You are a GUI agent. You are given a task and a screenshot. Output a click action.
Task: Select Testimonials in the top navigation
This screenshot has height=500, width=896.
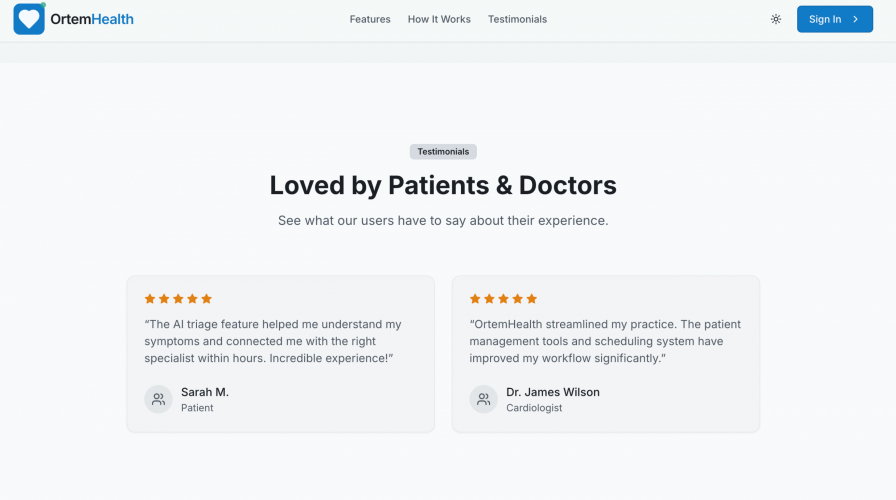[x=517, y=19]
